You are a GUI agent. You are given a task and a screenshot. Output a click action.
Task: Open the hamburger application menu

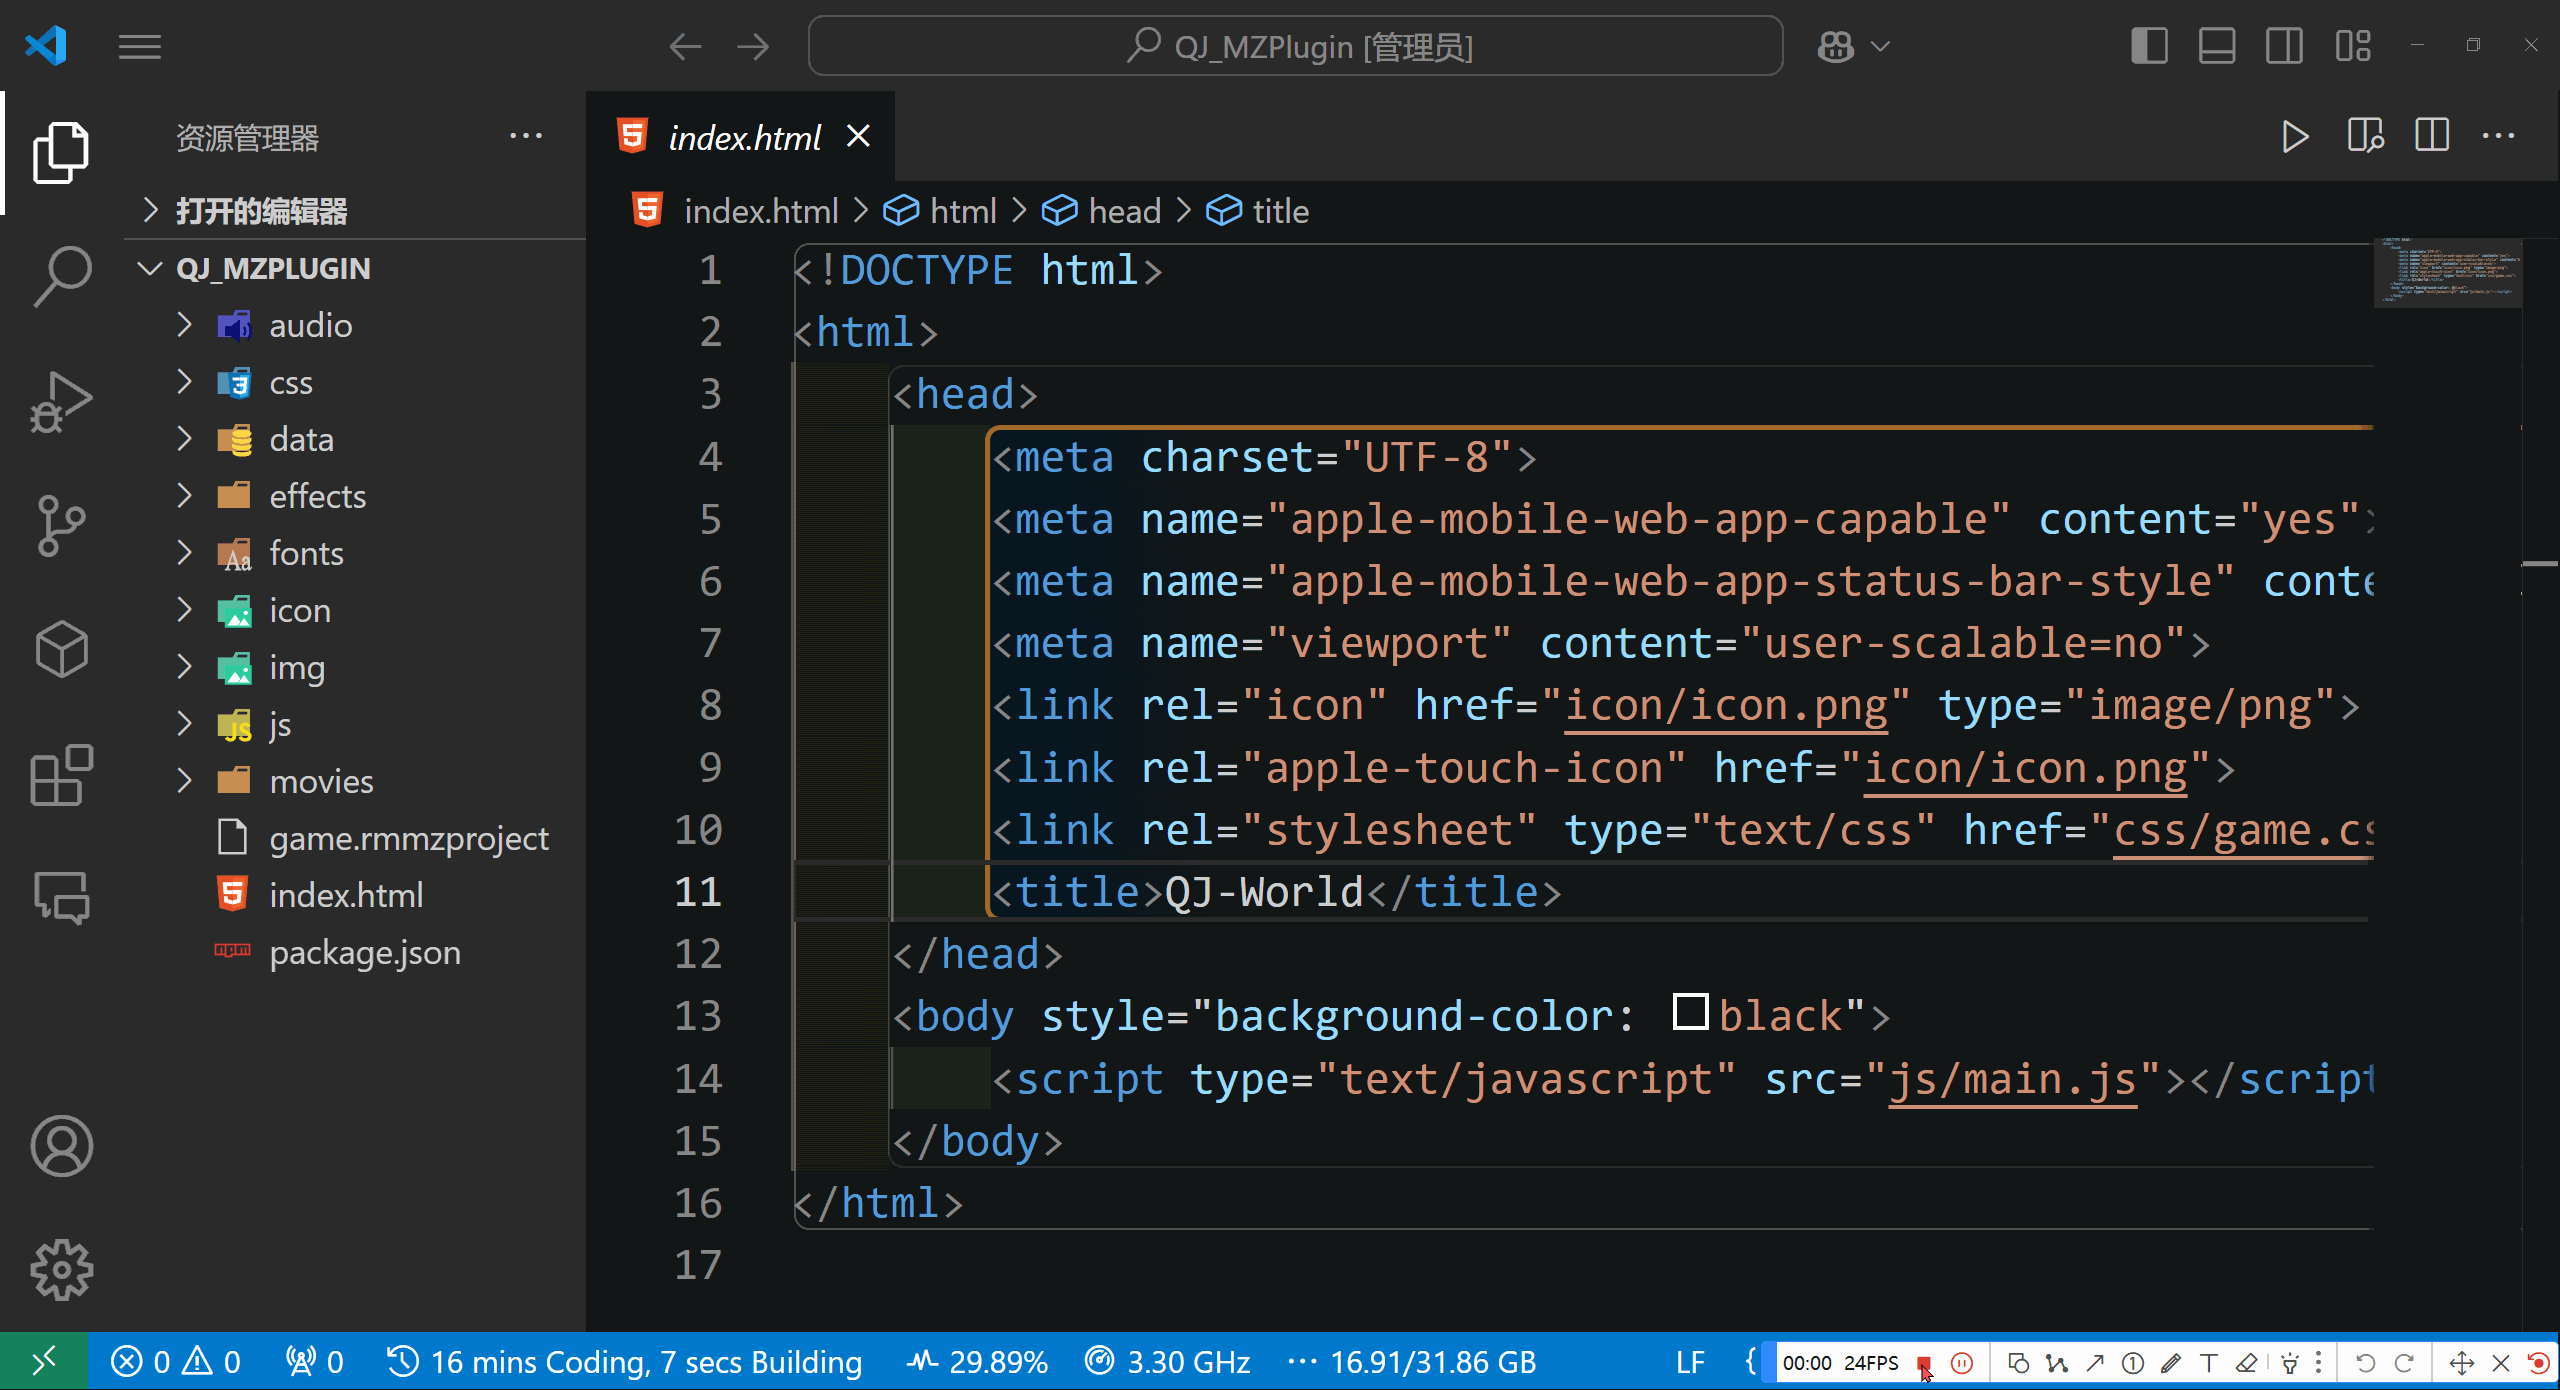click(x=140, y=47)
